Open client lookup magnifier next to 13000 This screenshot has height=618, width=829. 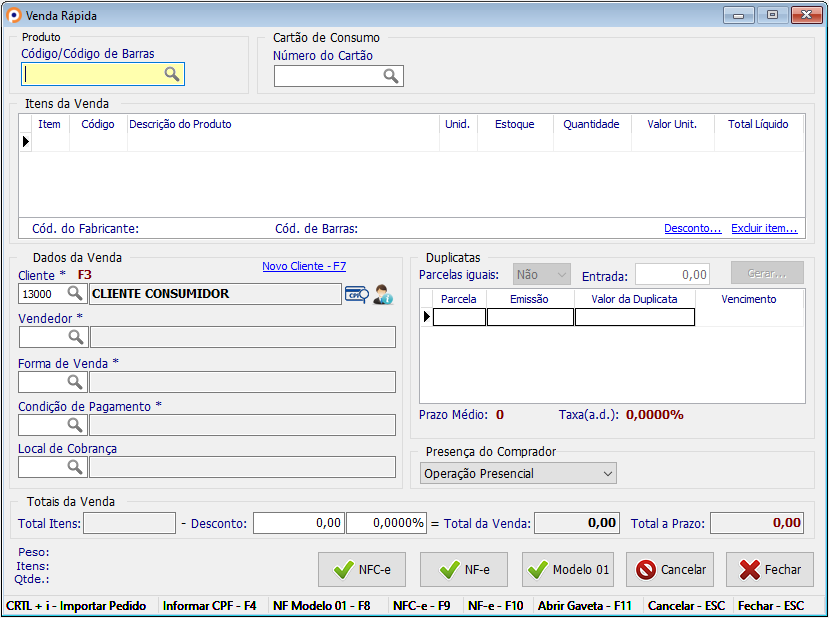75,294
